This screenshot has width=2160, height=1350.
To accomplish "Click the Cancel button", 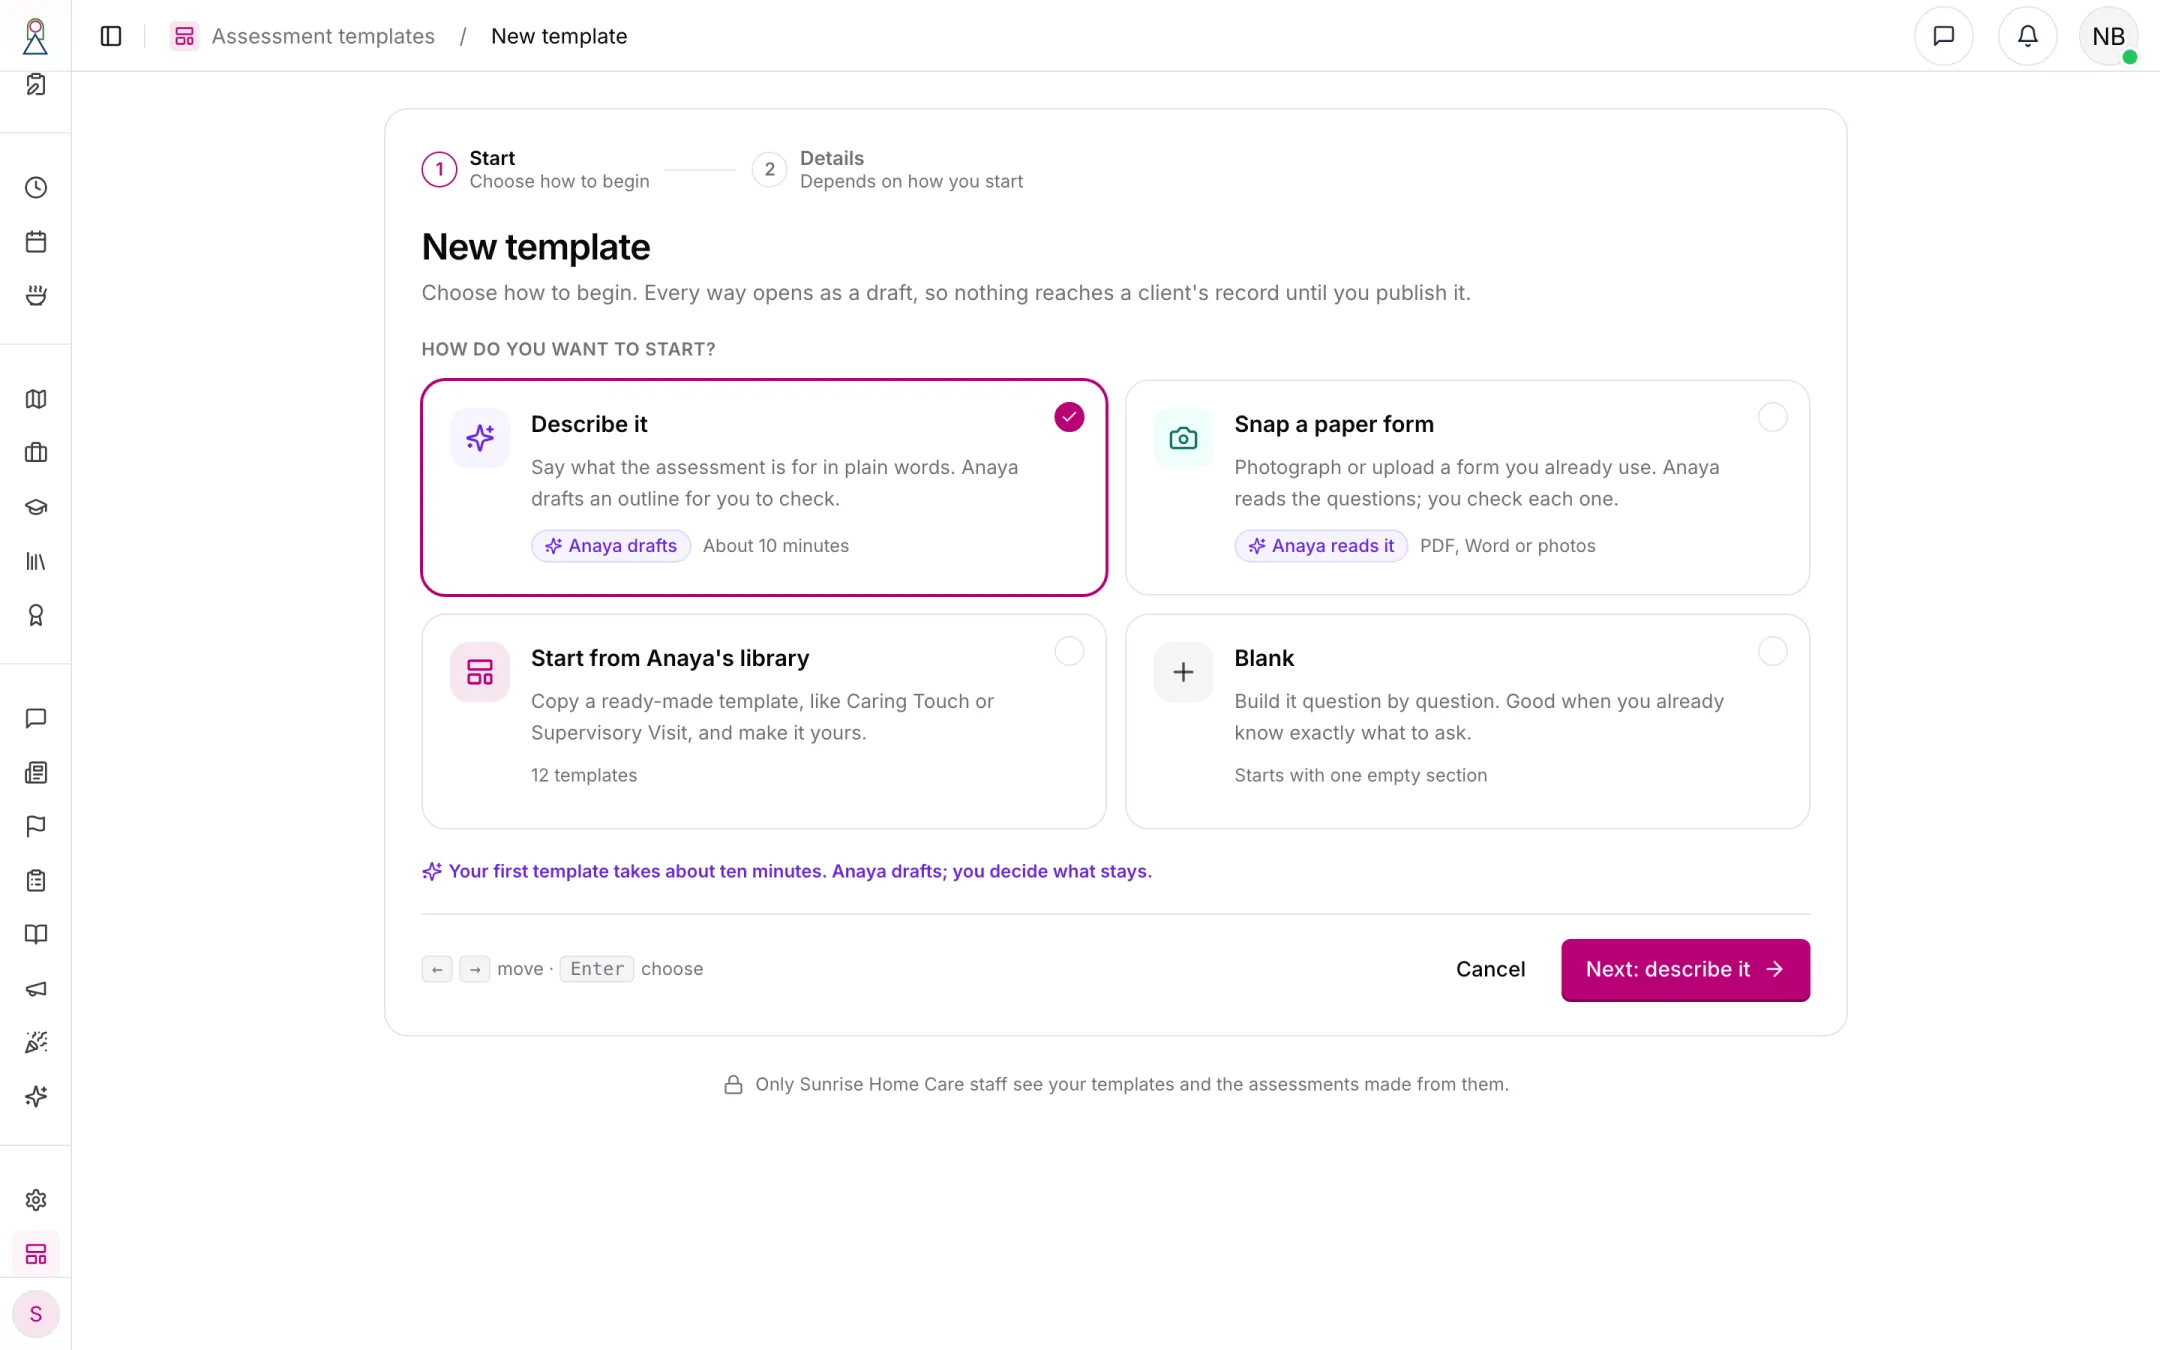I will pos(1490,969).
